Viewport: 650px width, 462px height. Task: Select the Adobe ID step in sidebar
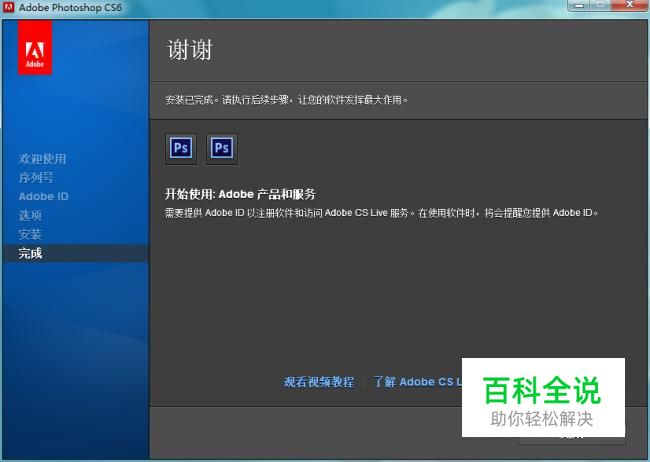coord(44,197)
